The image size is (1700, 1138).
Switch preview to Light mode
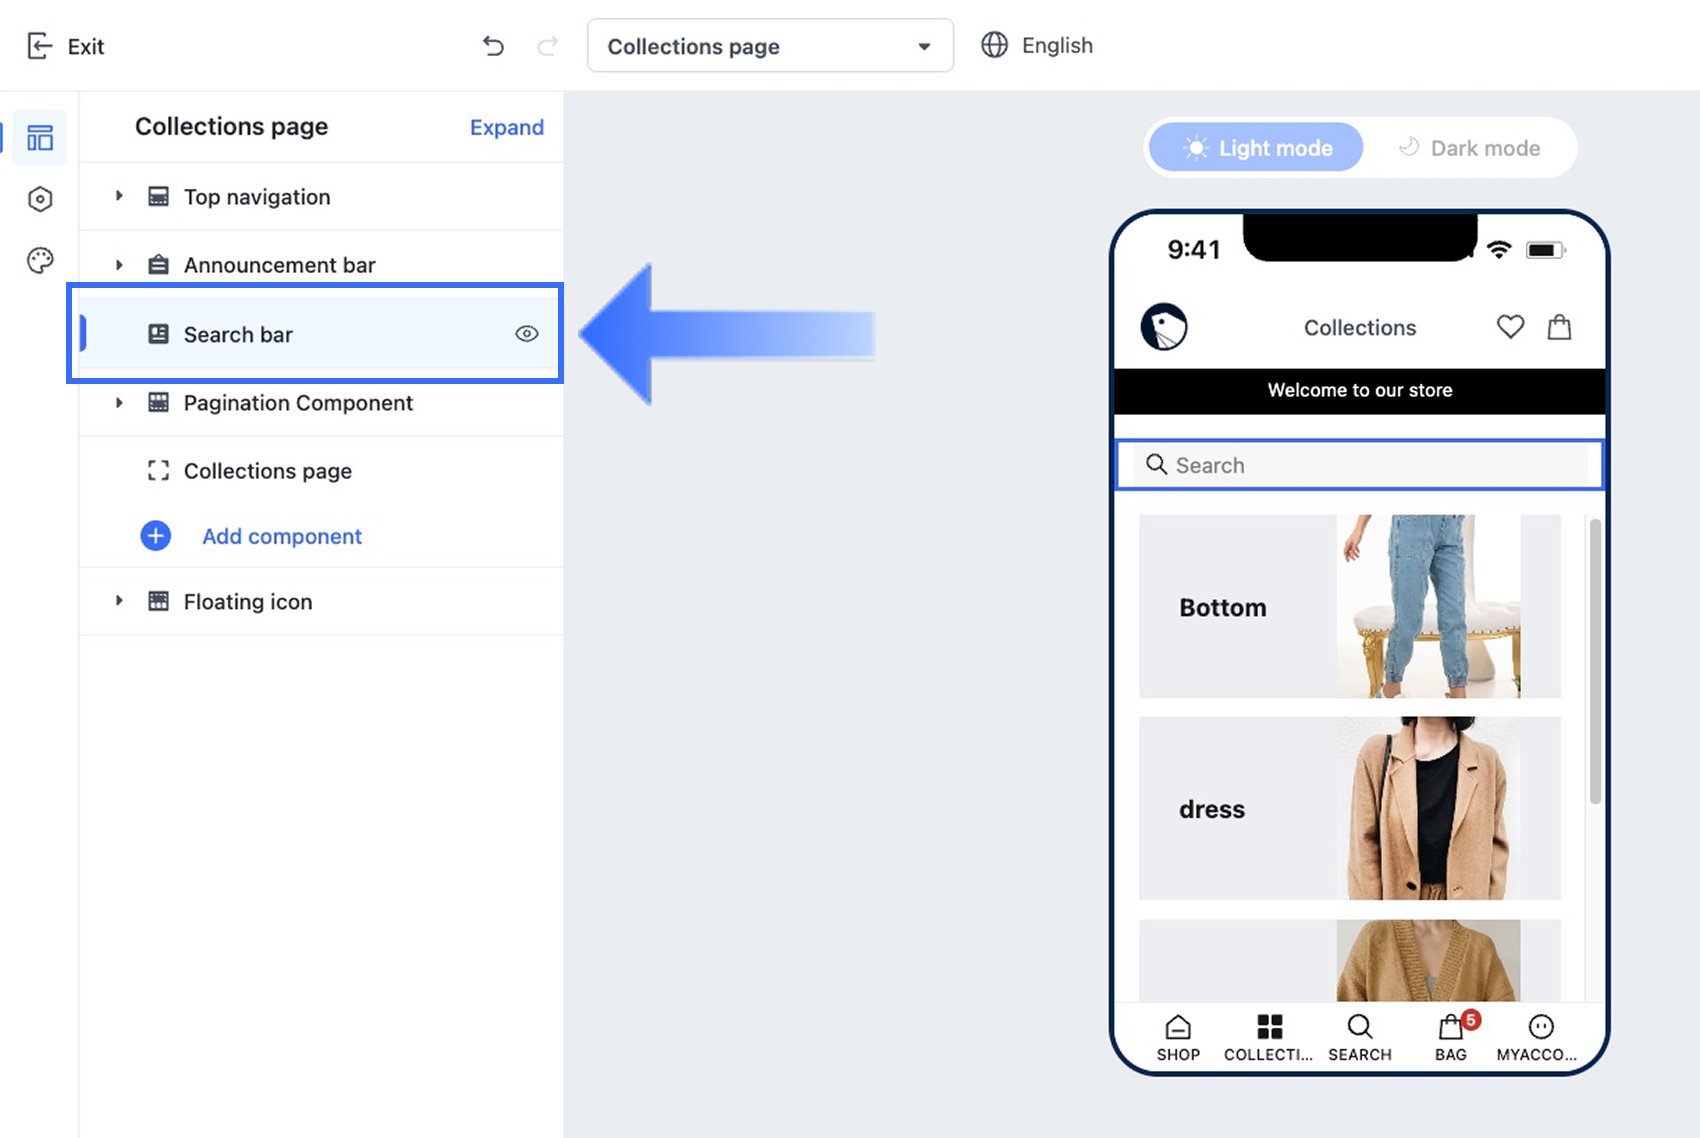(x=1256, y=148)
